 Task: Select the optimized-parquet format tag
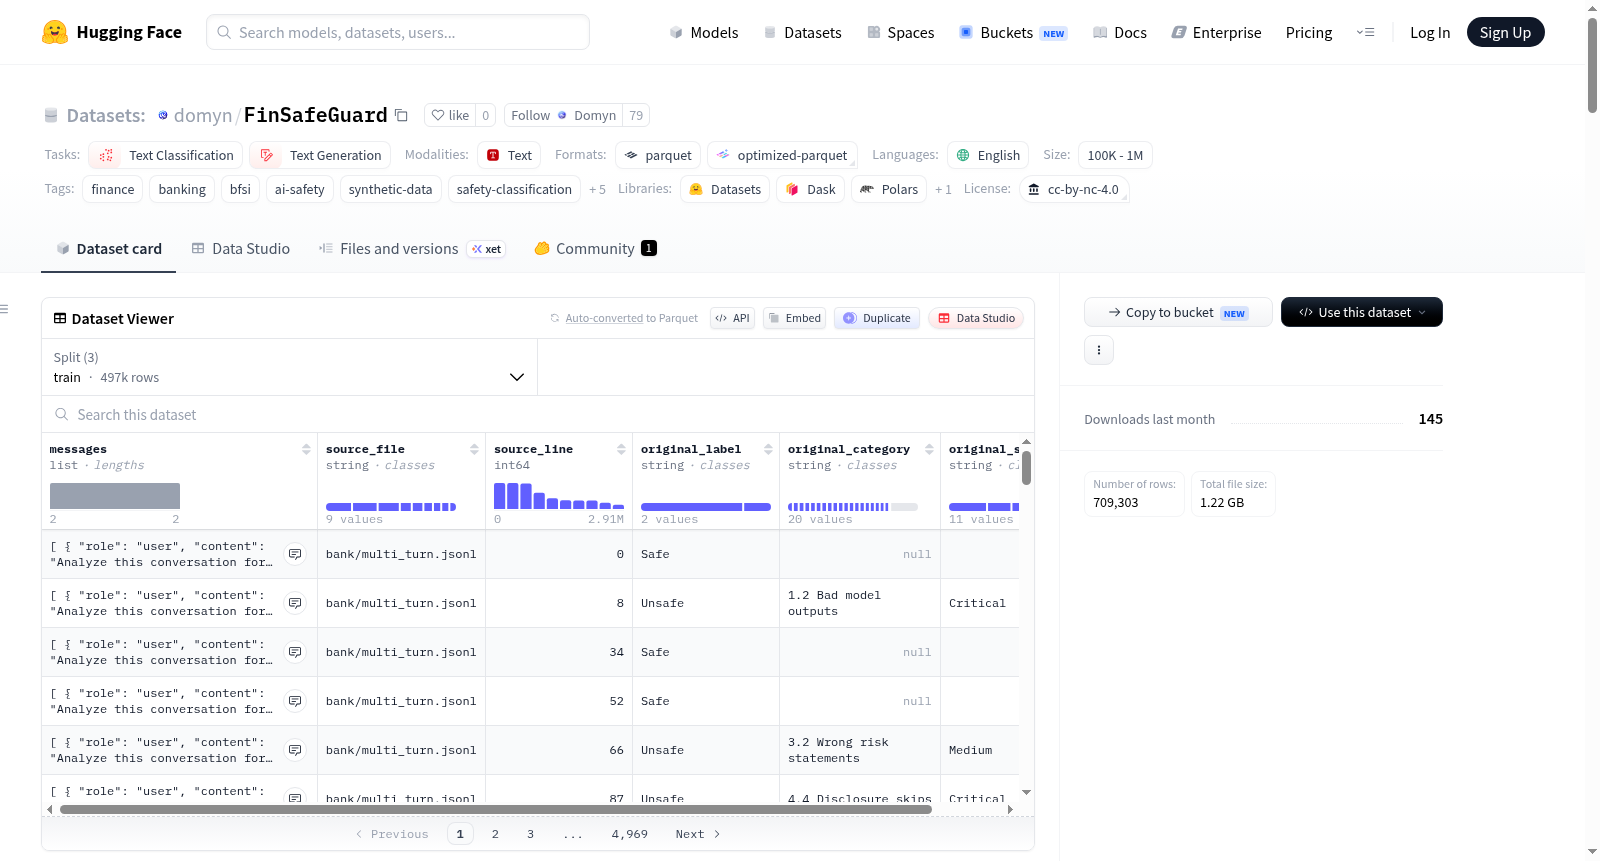[x=782, y=155]
